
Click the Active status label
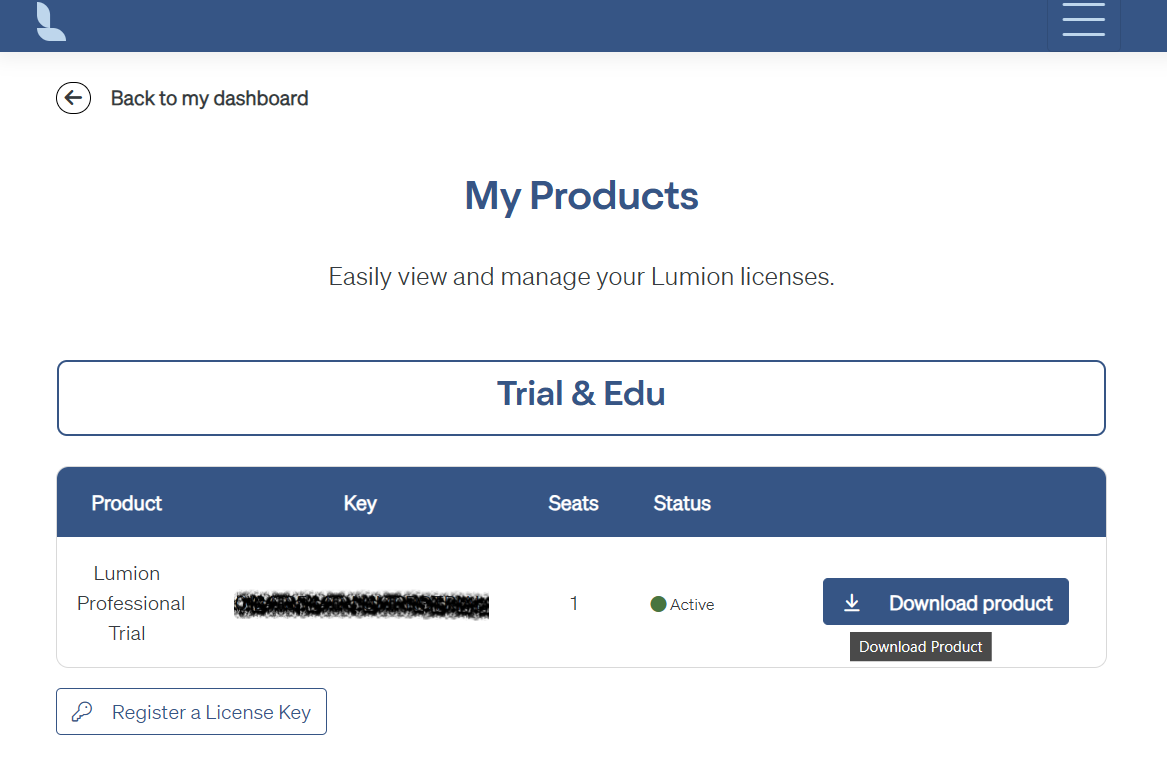pyautogui.click(x=691, y=605)
